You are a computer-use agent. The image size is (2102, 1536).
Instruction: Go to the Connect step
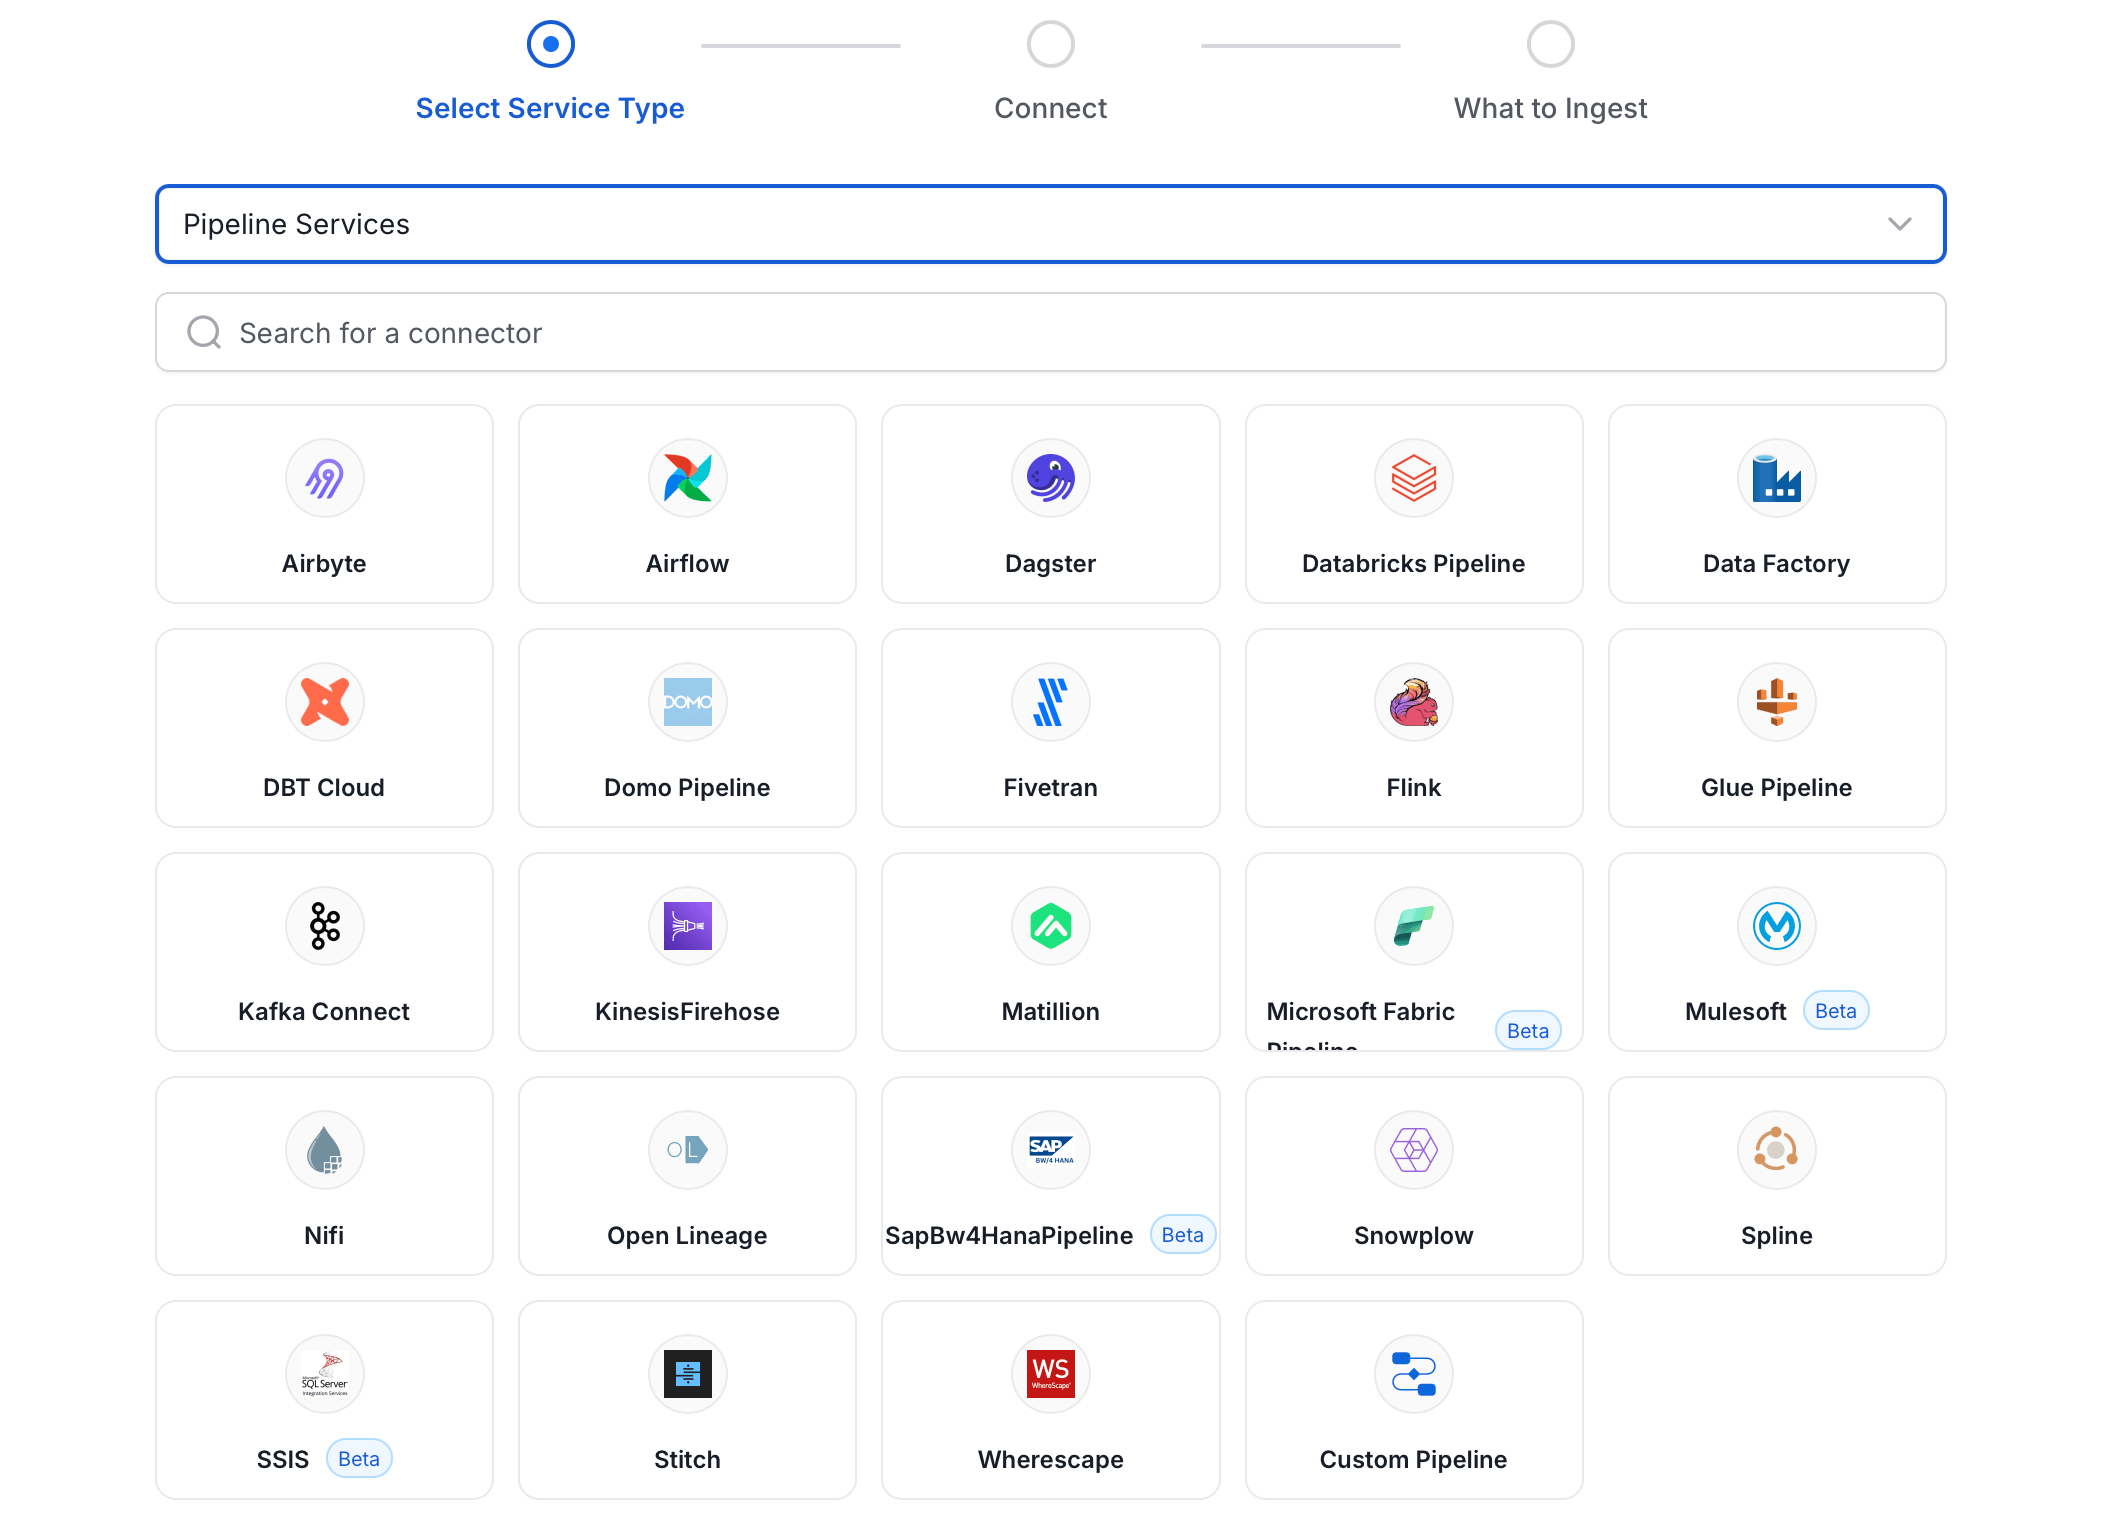(1050, 108)
